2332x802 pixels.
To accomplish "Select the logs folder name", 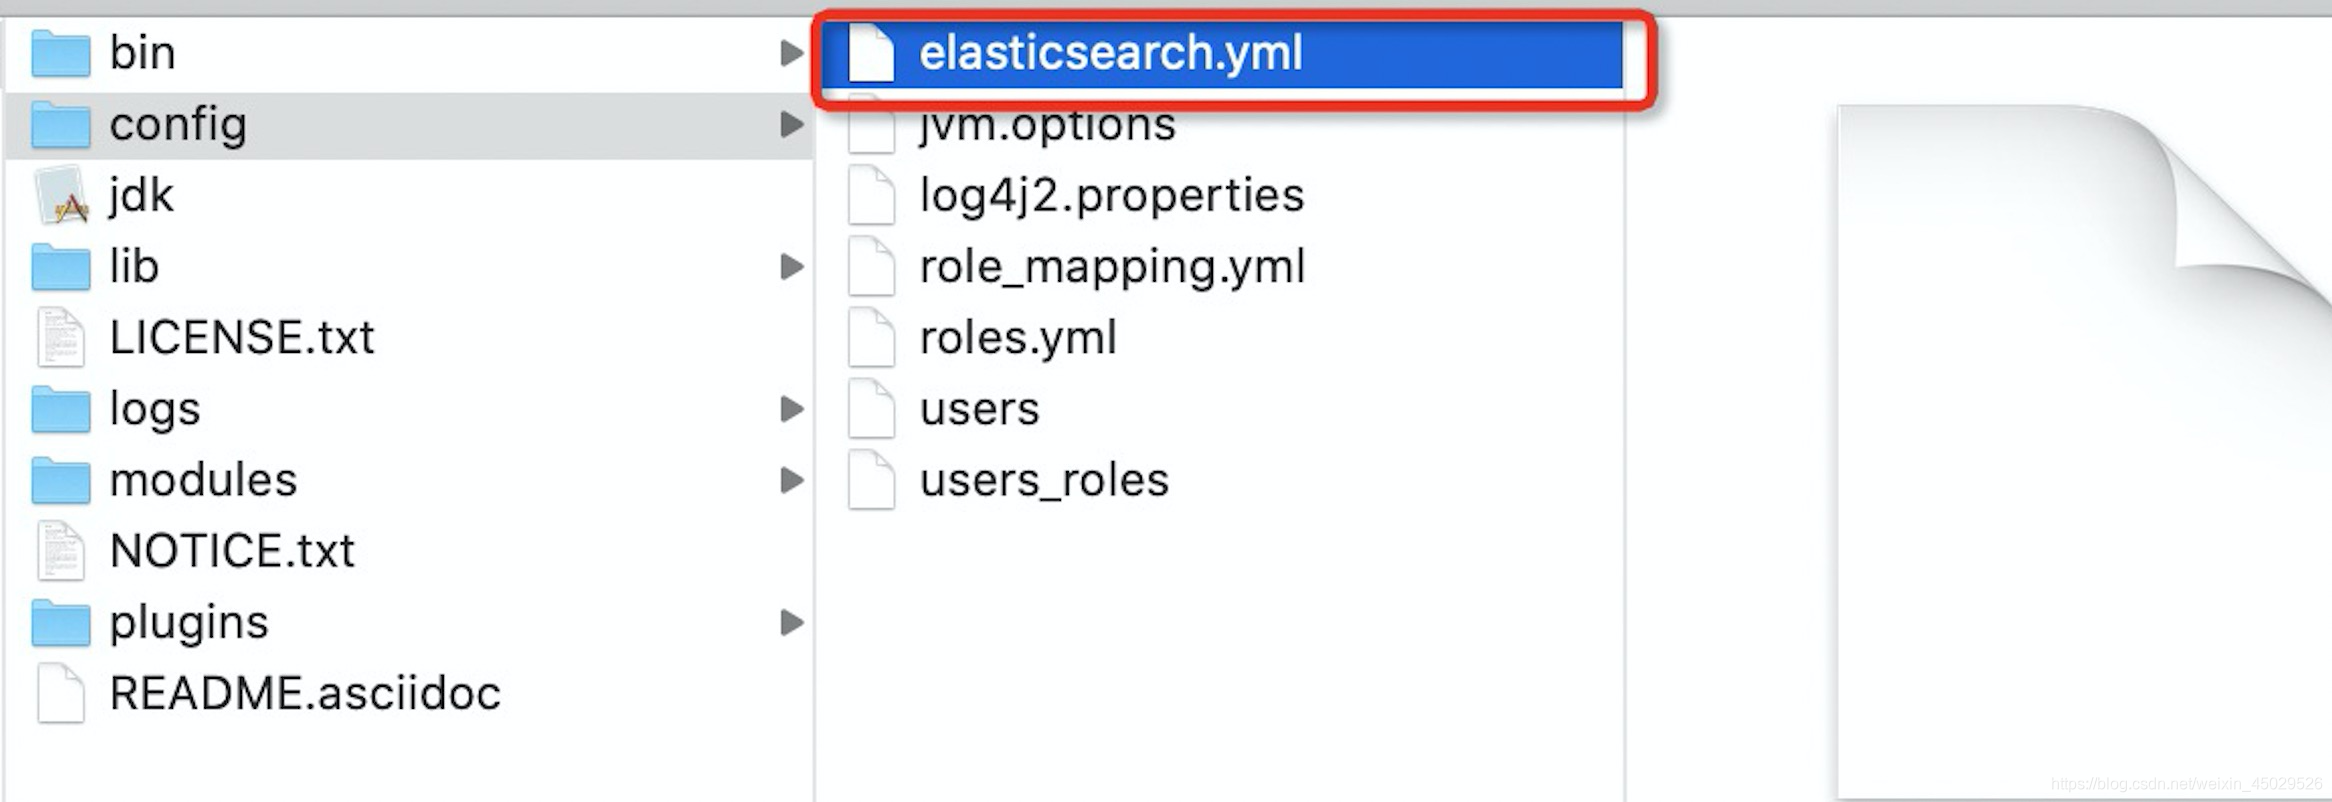I will [155, 410].
